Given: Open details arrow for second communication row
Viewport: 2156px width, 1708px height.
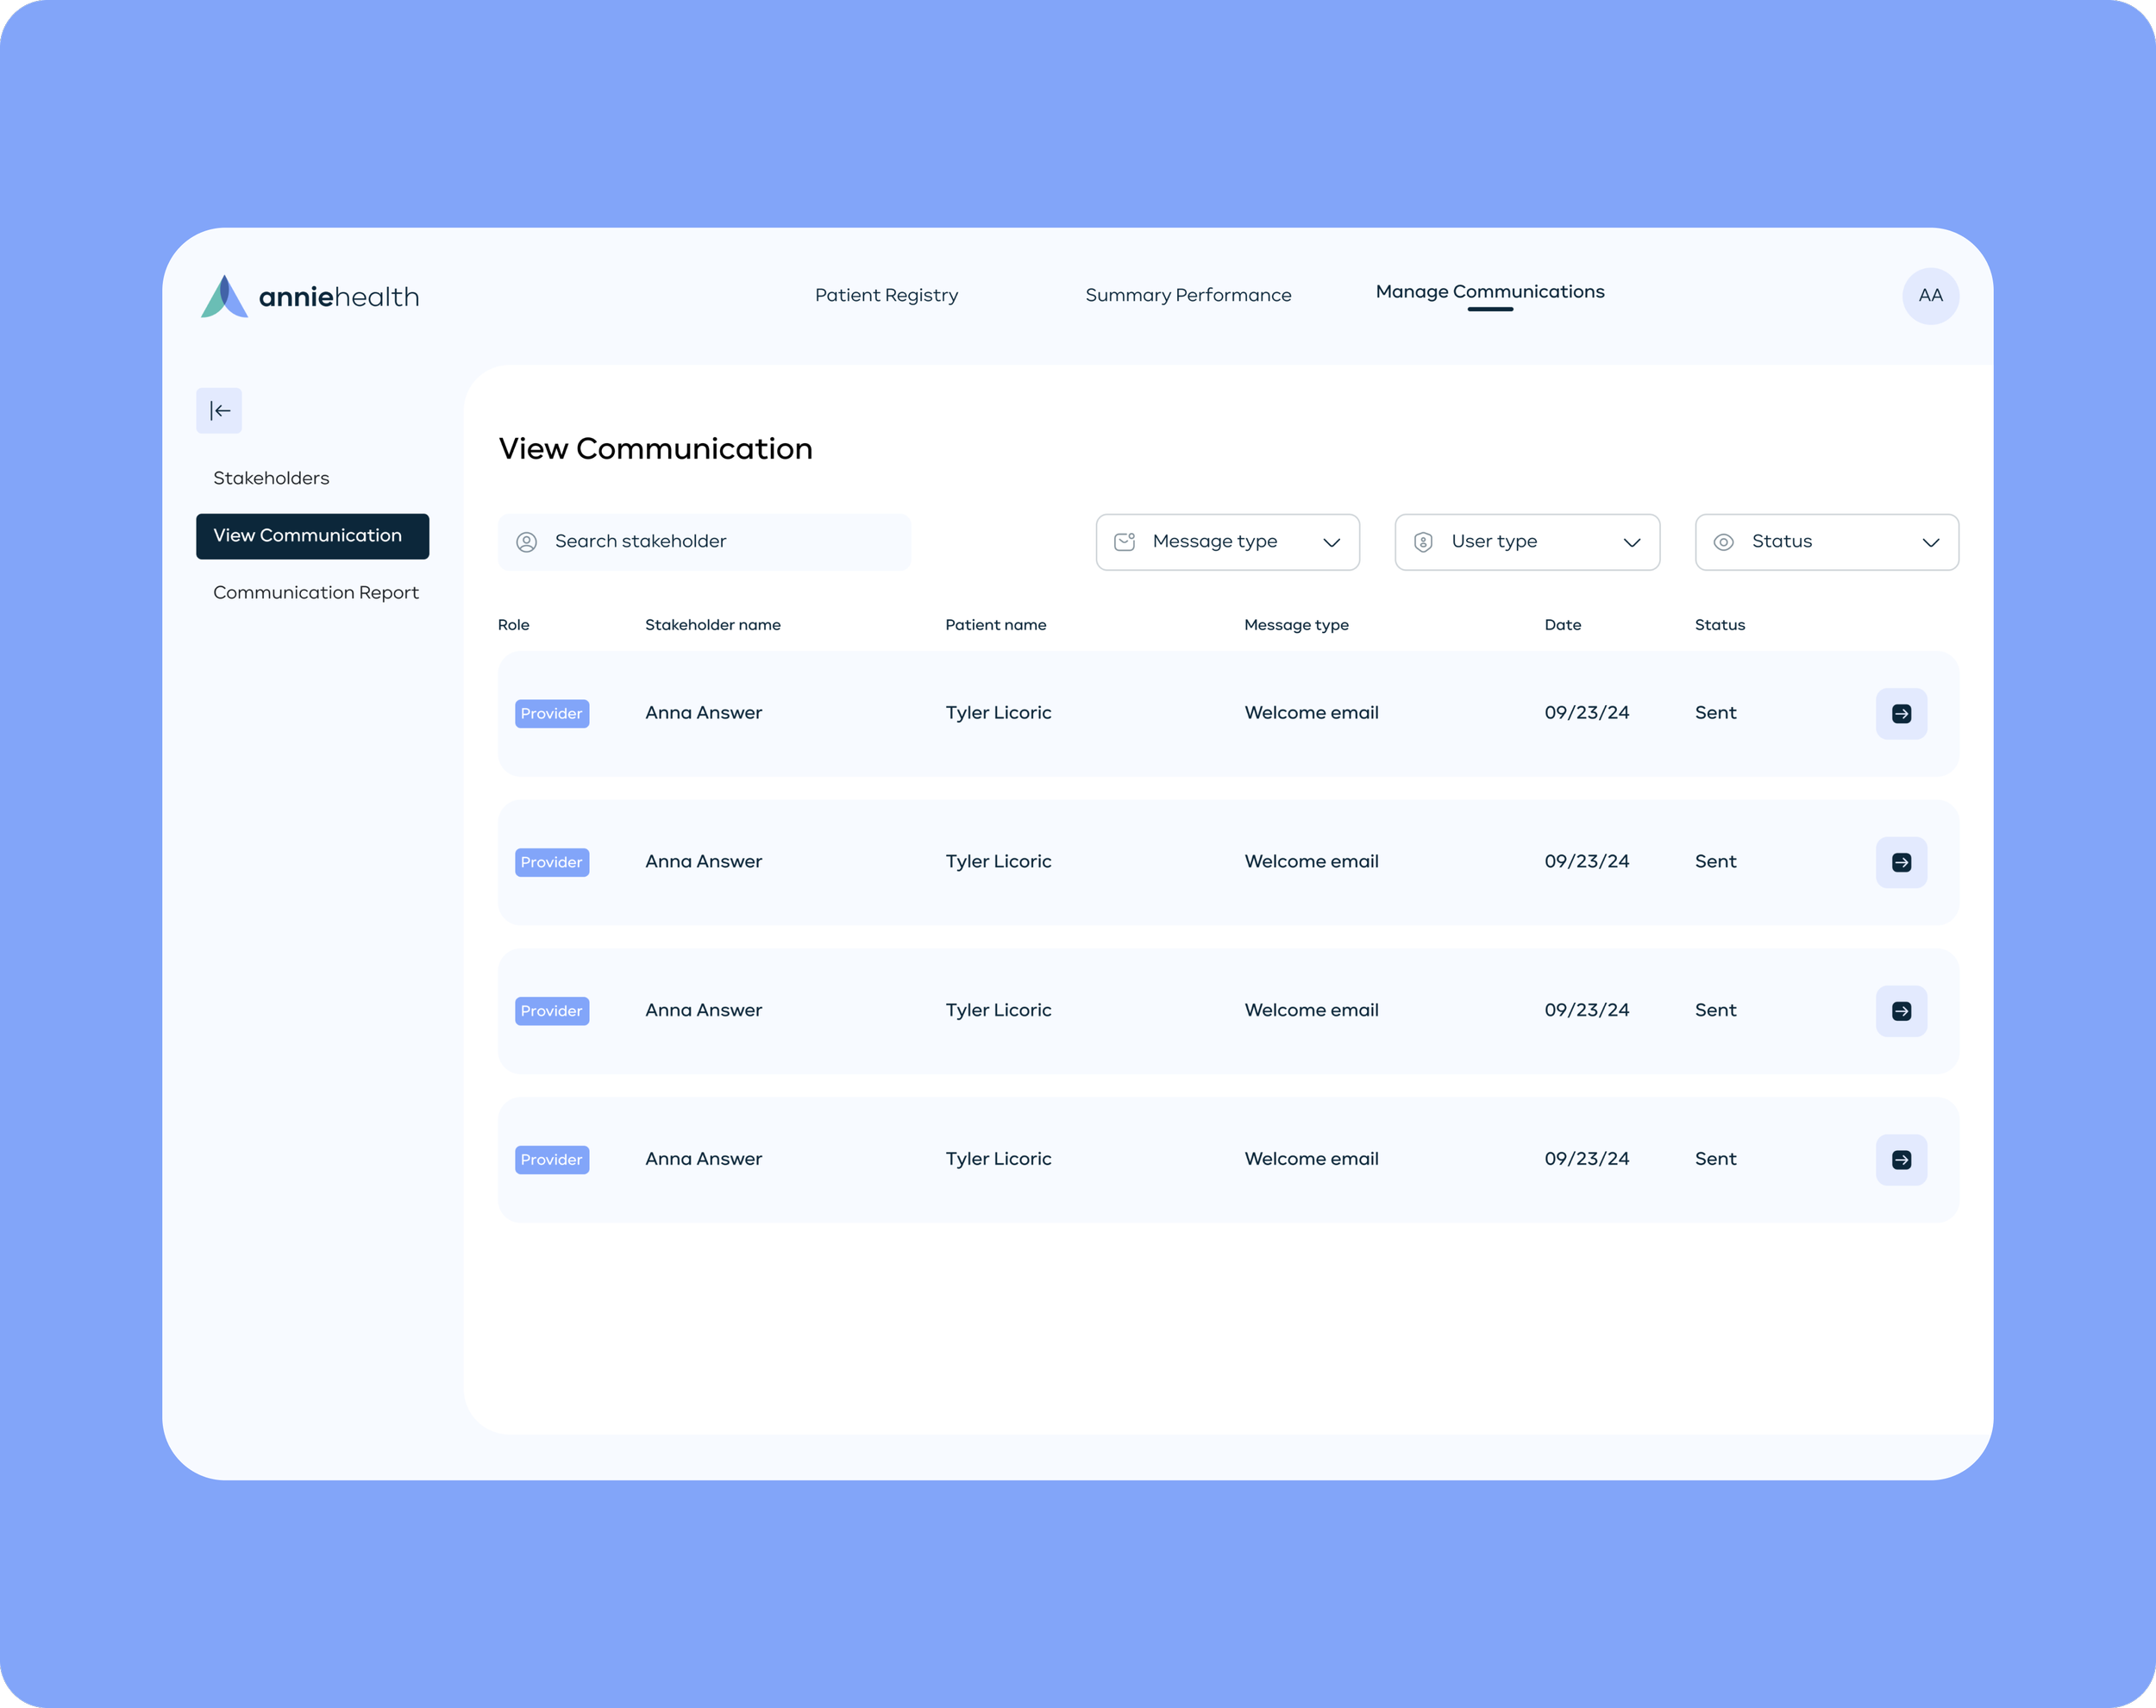Looking at the screenshot, I should click(x=1901, y=862).
